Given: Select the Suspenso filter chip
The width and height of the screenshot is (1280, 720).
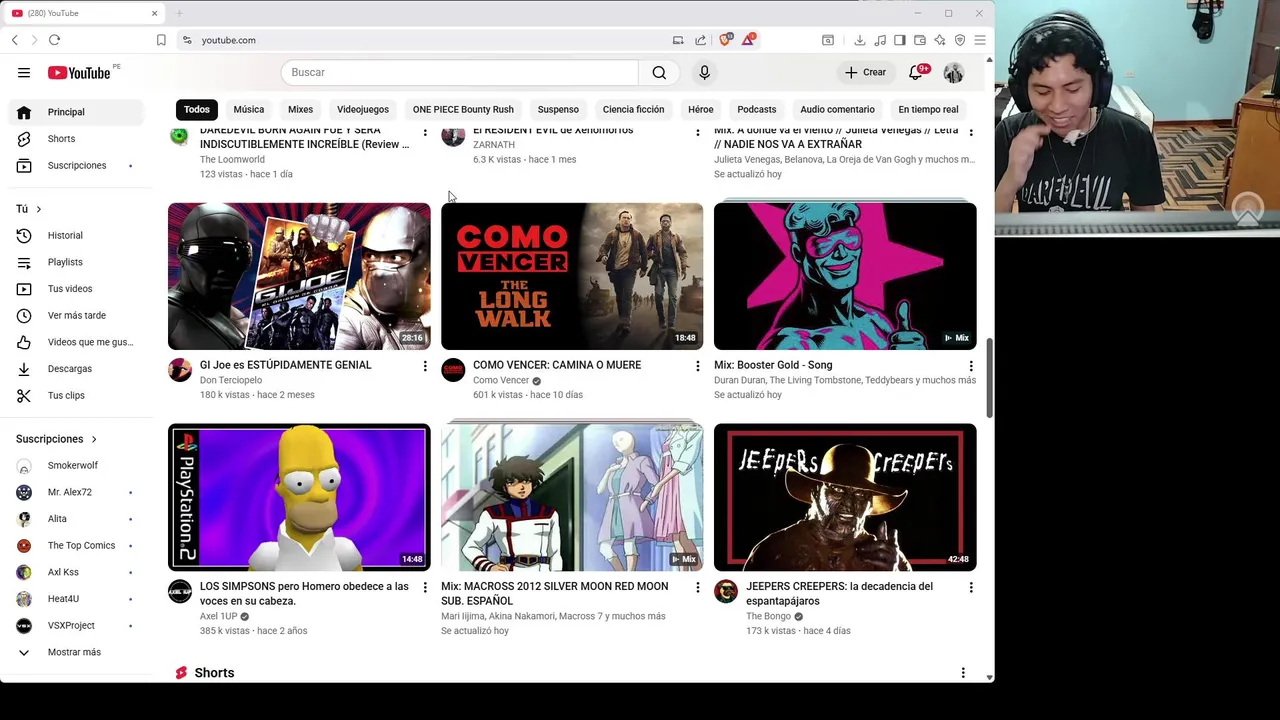Looking at the screenshot, I should pos(558,109).
